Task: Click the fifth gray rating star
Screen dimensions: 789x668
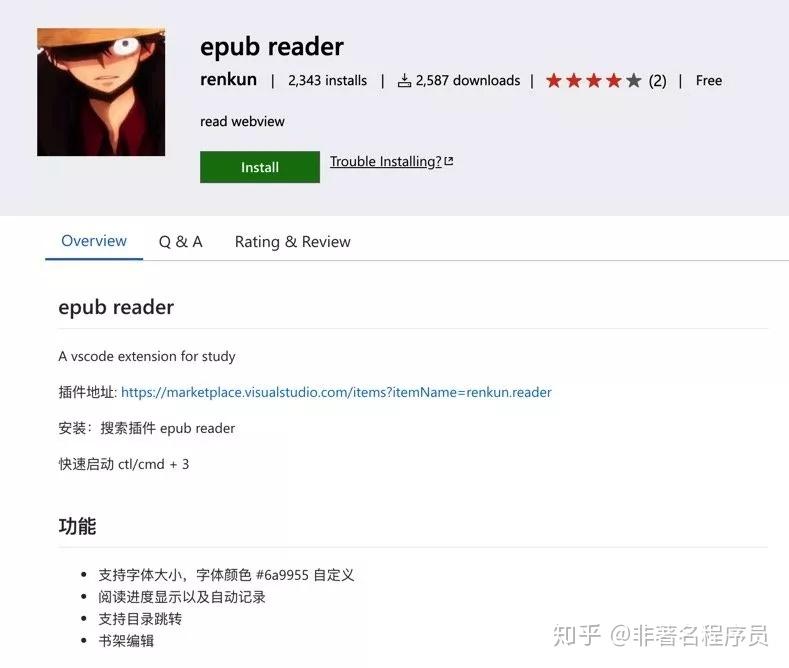Action: pyautogui.click(x=634, y=80)
